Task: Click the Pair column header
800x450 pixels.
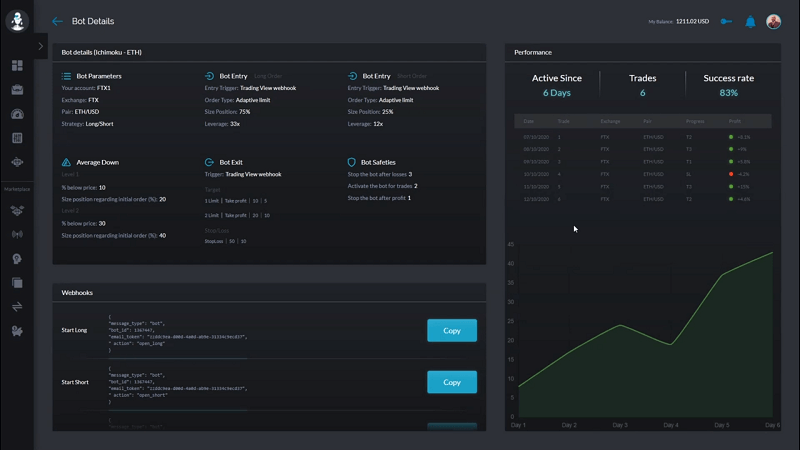Action: (647, 121)
